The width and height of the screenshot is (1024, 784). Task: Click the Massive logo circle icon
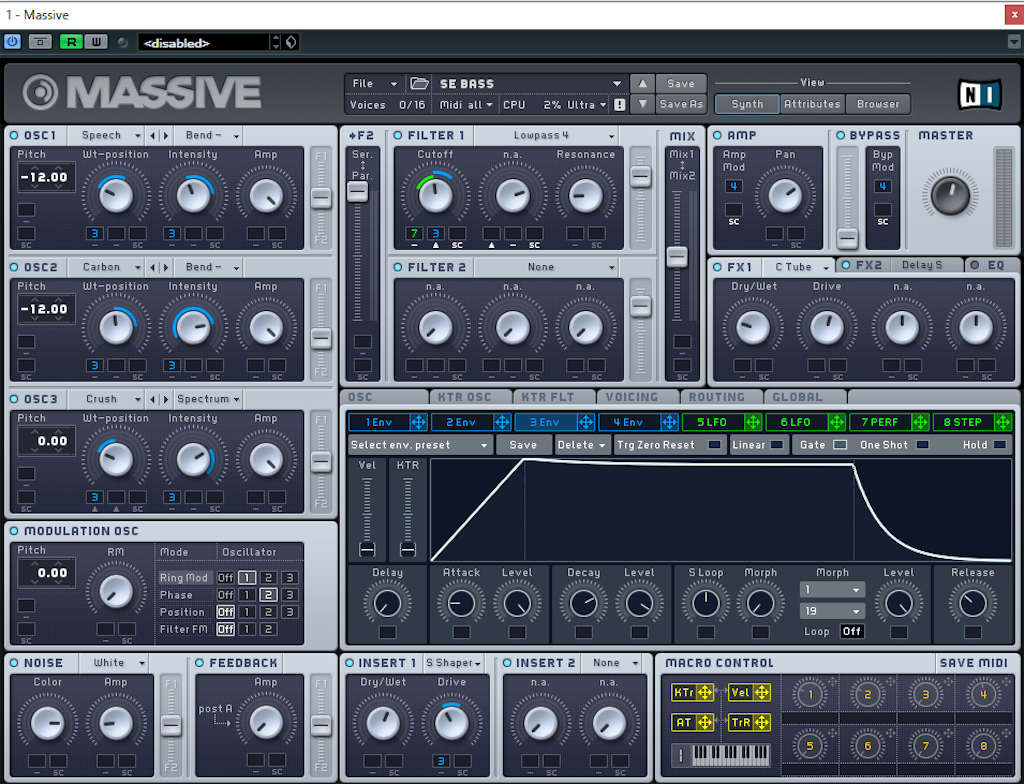pyautogui.click(x=40, y=92)
